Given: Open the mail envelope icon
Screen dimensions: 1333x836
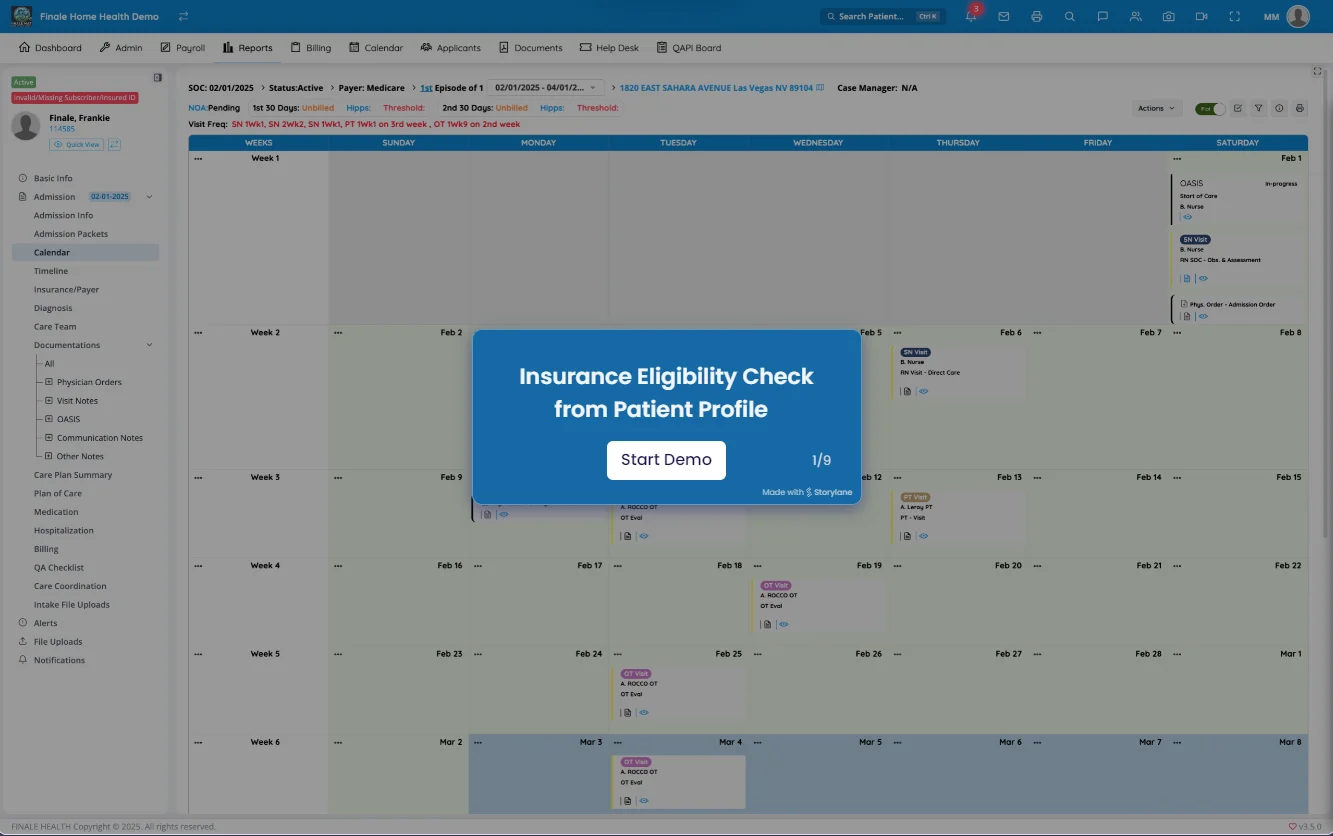Looking at the screenshot, I should click(x=1003, y=17).
